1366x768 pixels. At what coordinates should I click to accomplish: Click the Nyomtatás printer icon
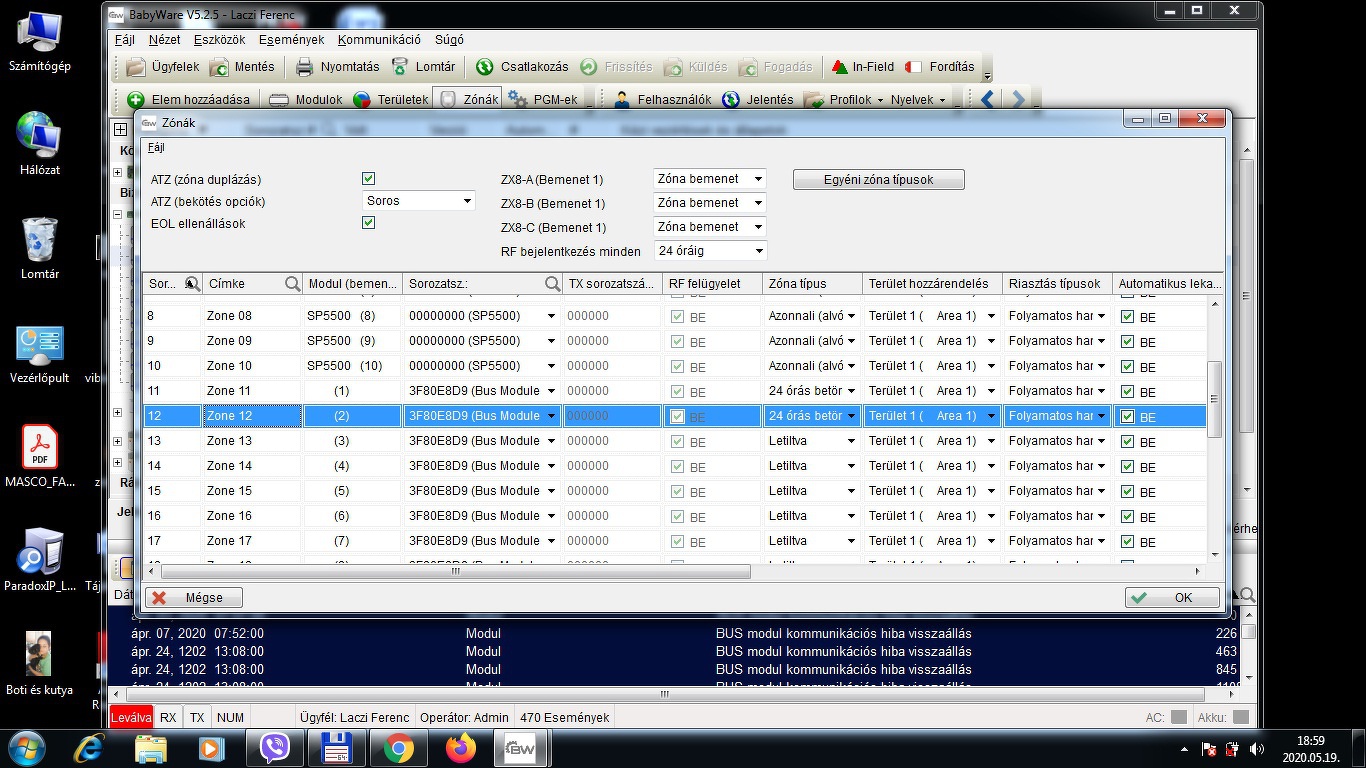point(304,67)
